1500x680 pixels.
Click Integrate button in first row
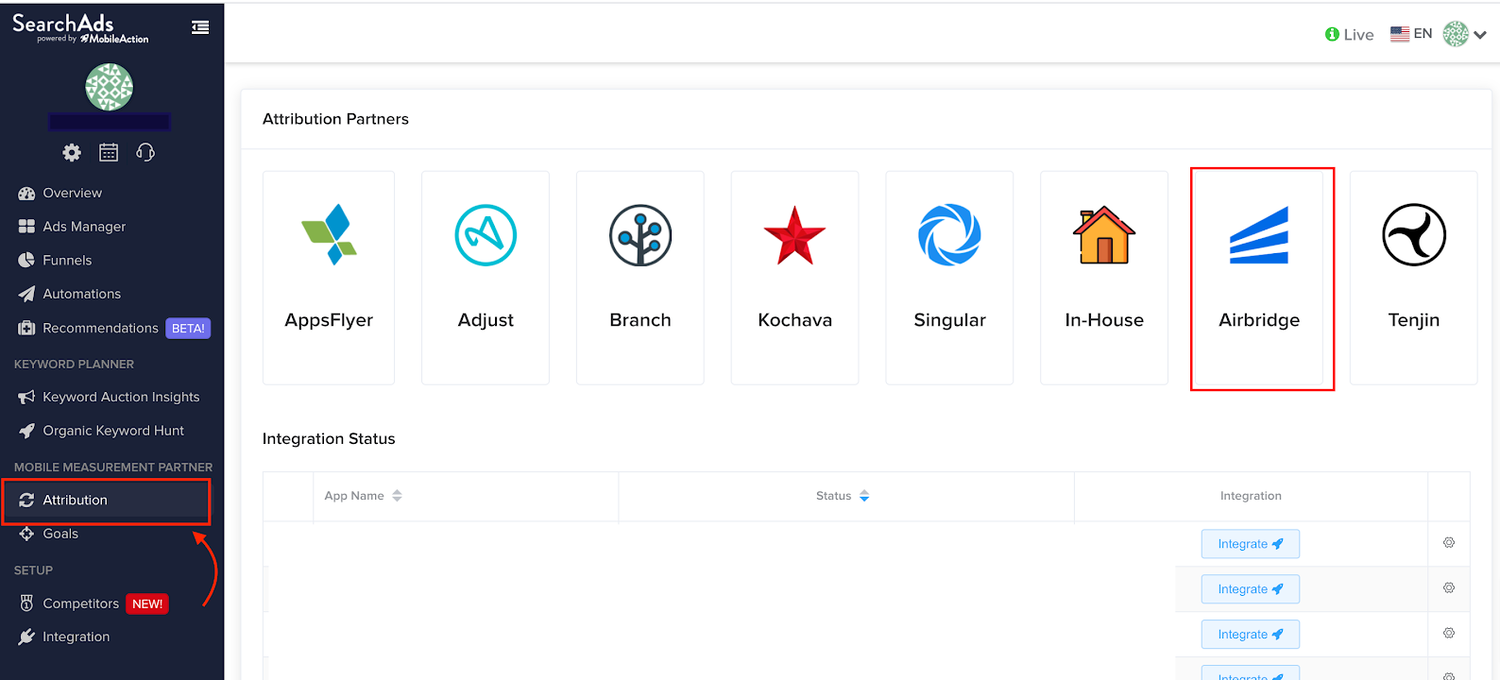tap(1250, 544)
